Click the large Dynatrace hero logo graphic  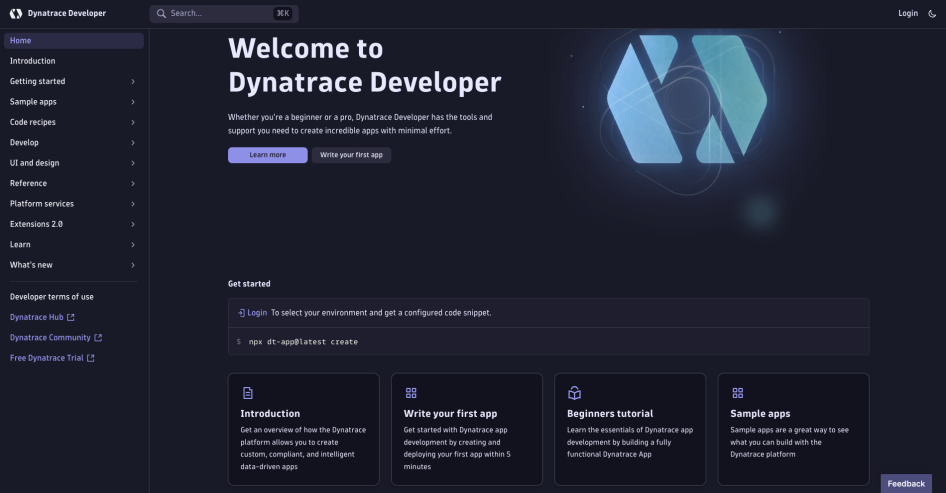[x=687, y=100]
